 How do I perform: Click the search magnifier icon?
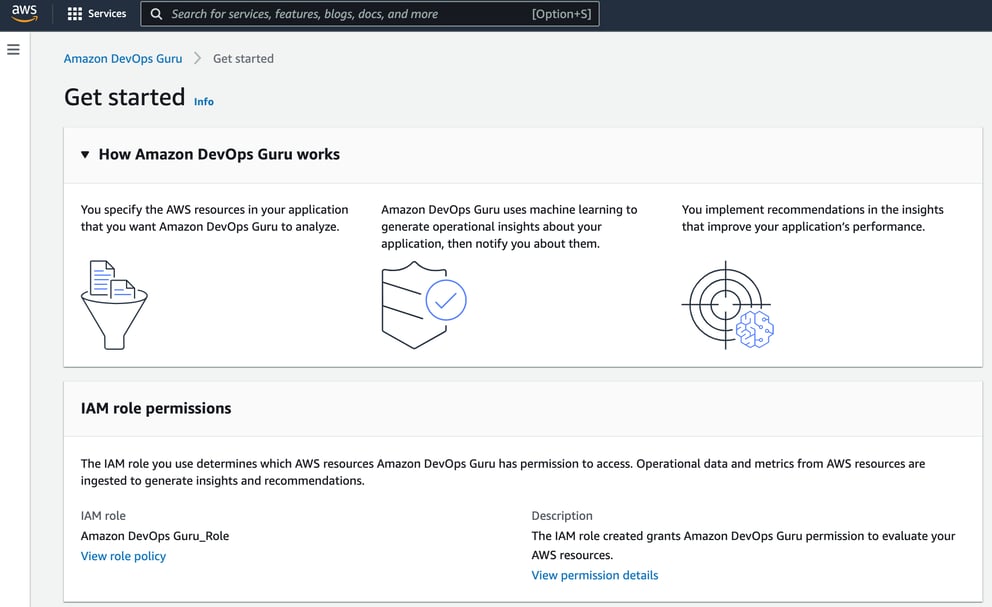point(156,13)
